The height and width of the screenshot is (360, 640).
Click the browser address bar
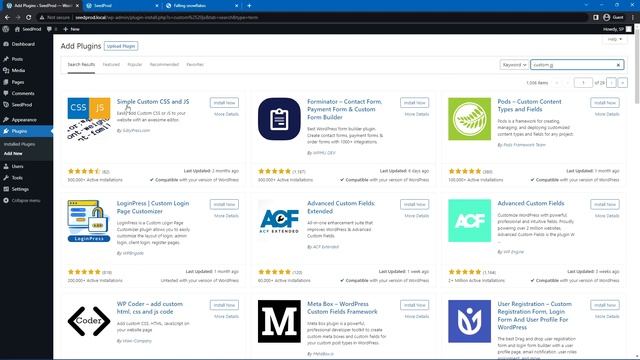tap(314, 18)
